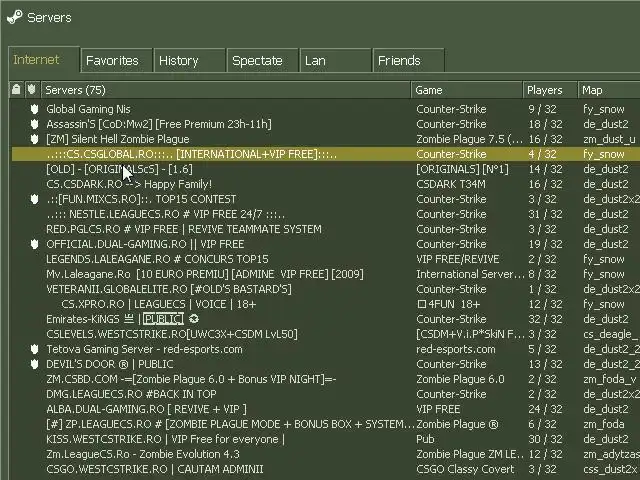The image size is (640, 480).
Task: Select CSLEVELS.WESTCSTRIKE.RO UWC3X+CSDM server
Action: click(x=326, y=334)
